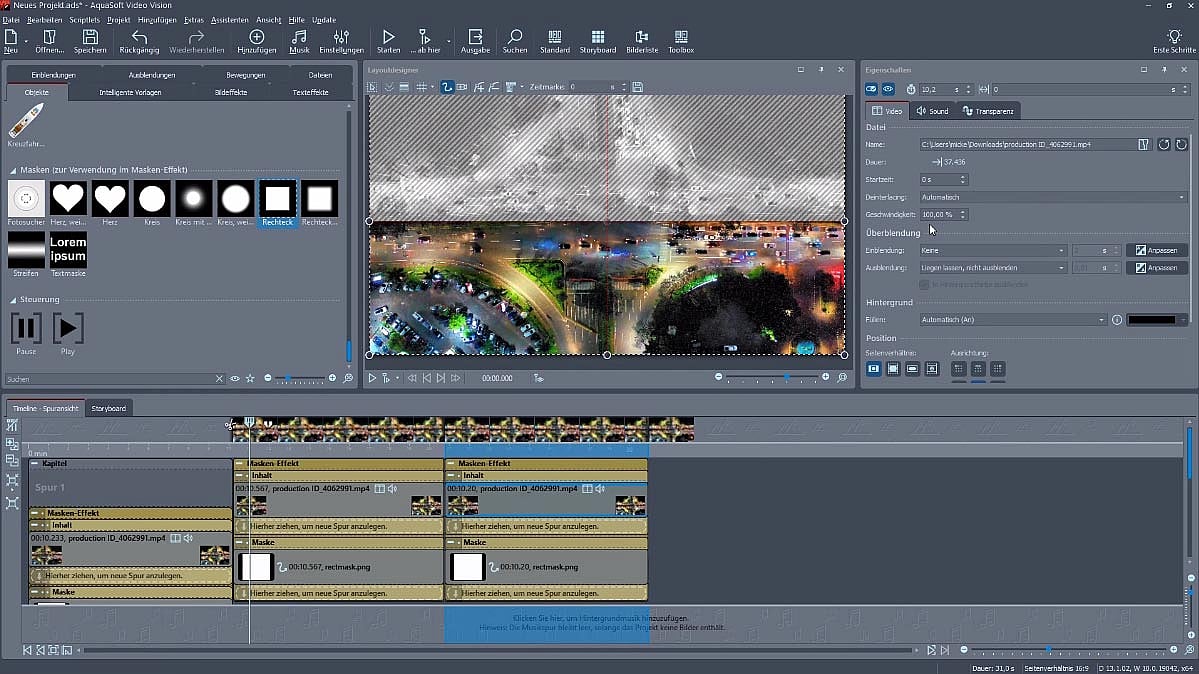
Task: Open the Toolbox view
Action: [681, 41]
